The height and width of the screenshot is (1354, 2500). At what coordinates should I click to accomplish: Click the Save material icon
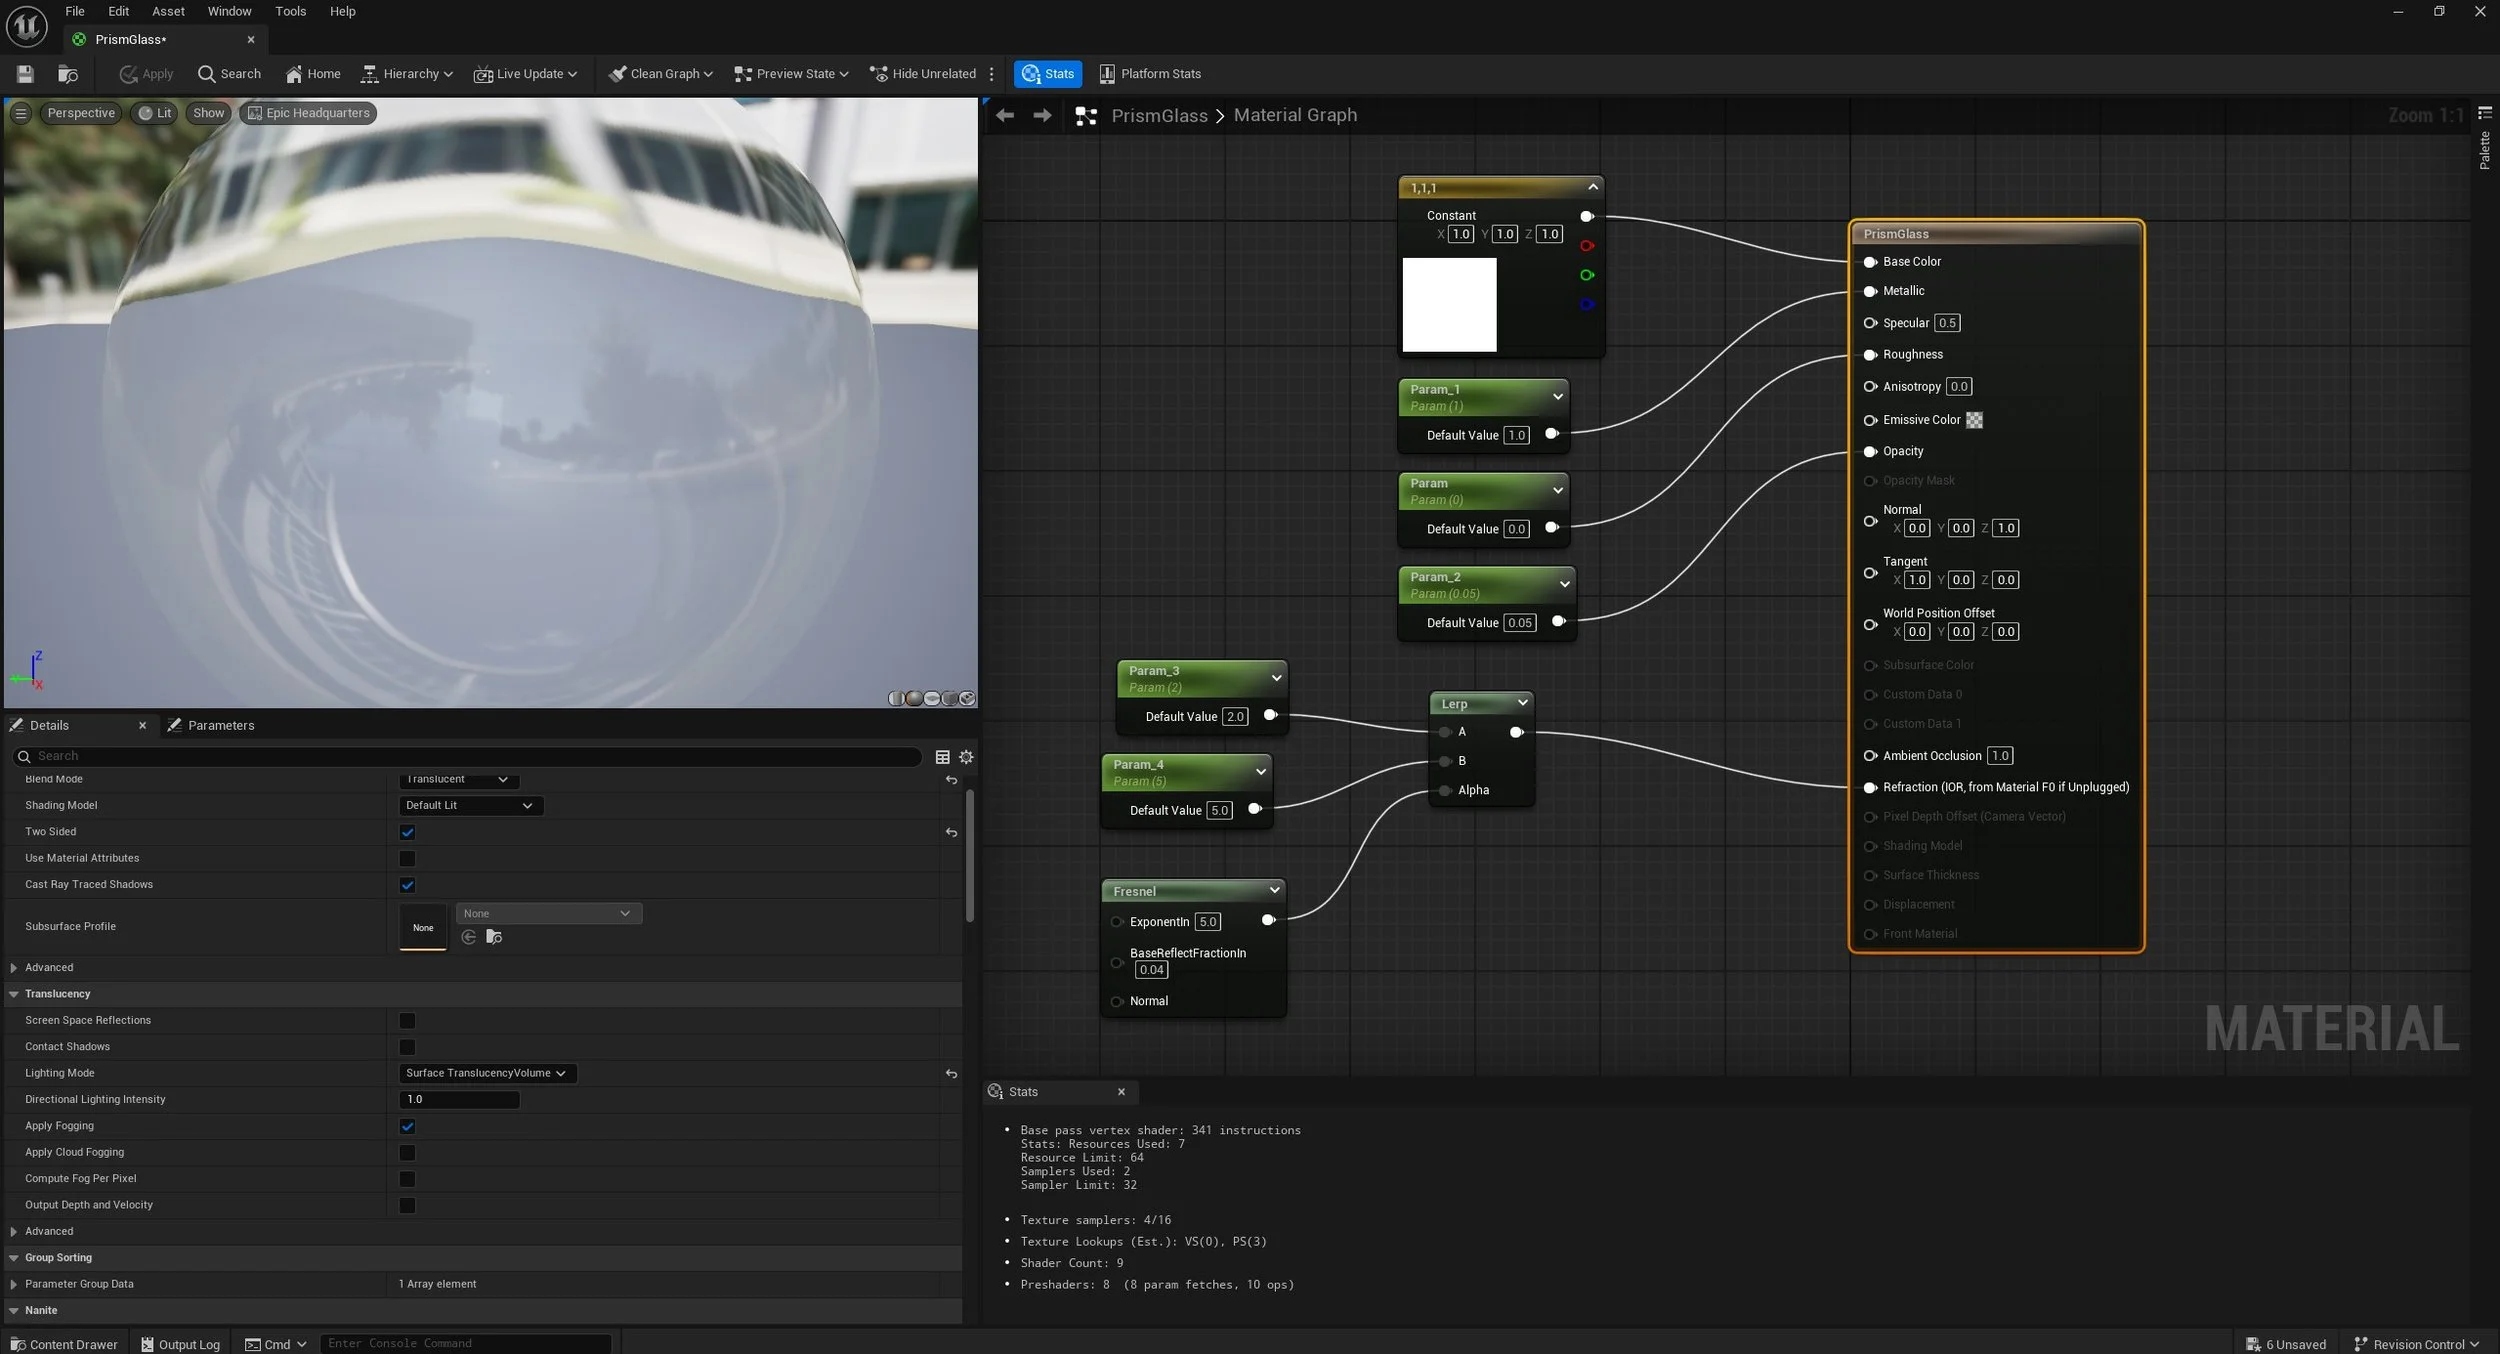click(x=25, y=74)
